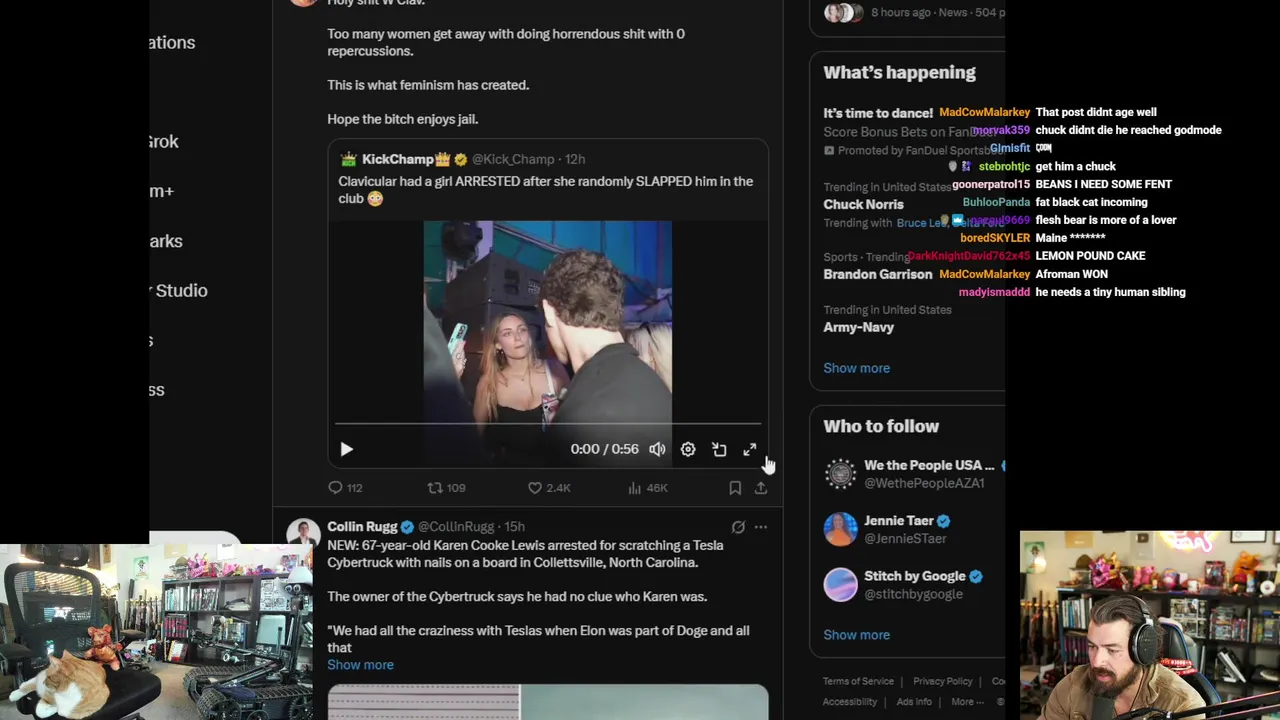Click goonerpatrol15 chat username

click(x=991, y=184)
